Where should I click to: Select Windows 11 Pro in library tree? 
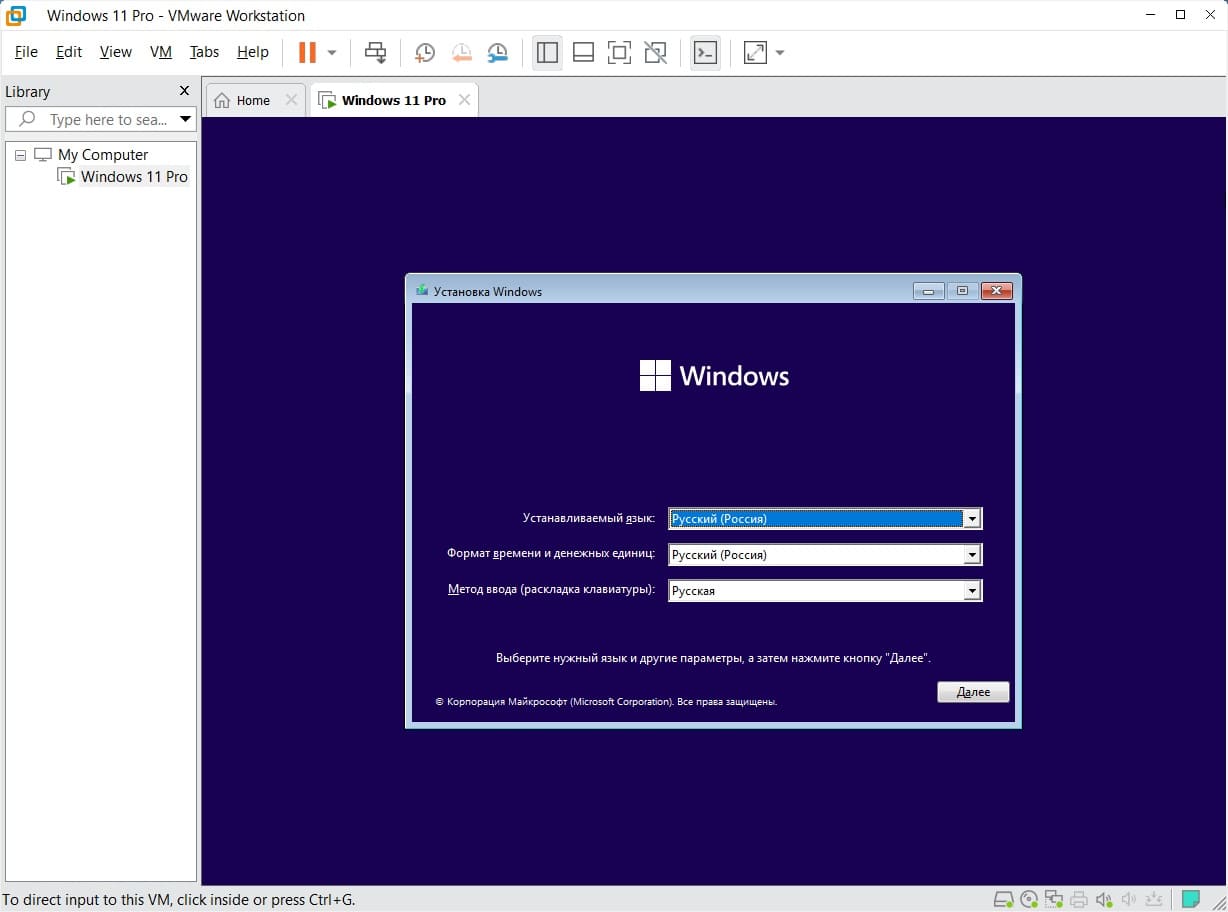click(x=134, y=177)
